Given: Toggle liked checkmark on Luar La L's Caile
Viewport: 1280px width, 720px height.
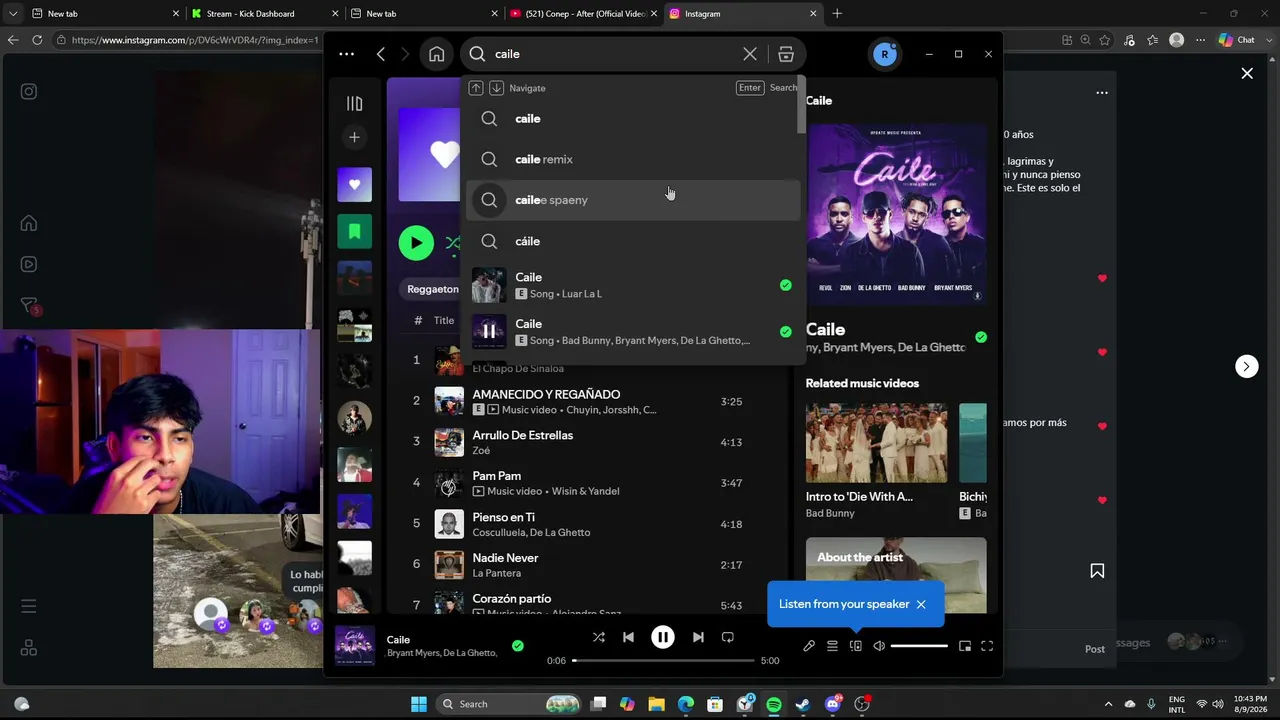Looking at the screenshot, I should click(785, 285).
